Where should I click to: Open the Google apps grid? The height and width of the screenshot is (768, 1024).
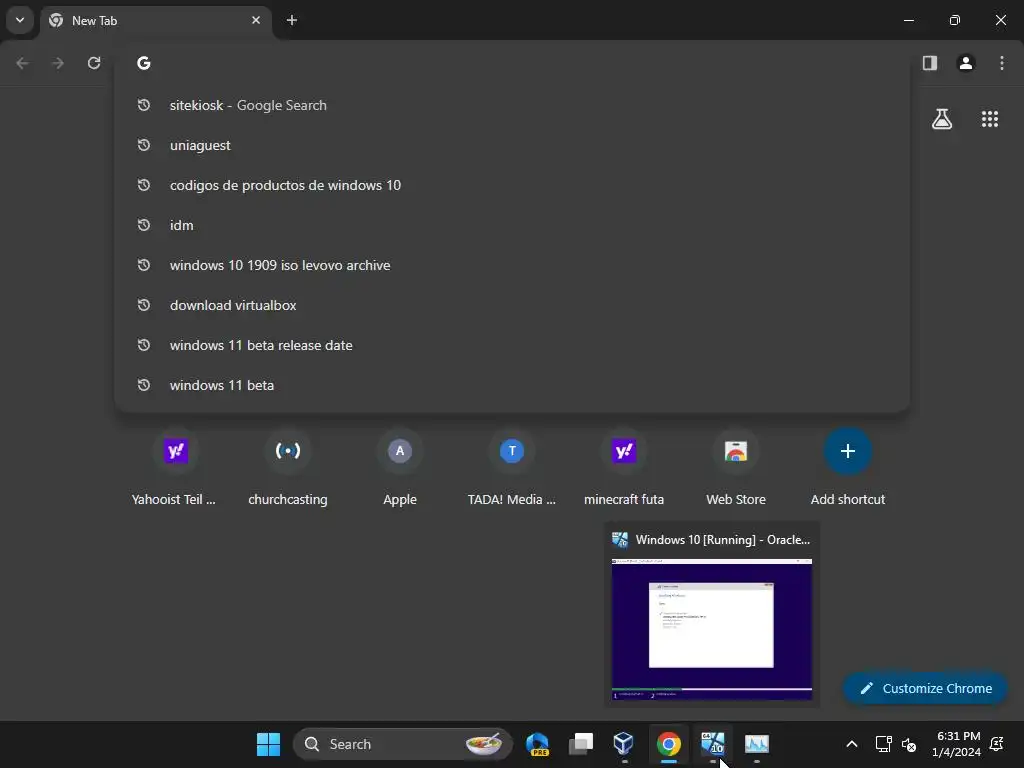pos(990,119)
